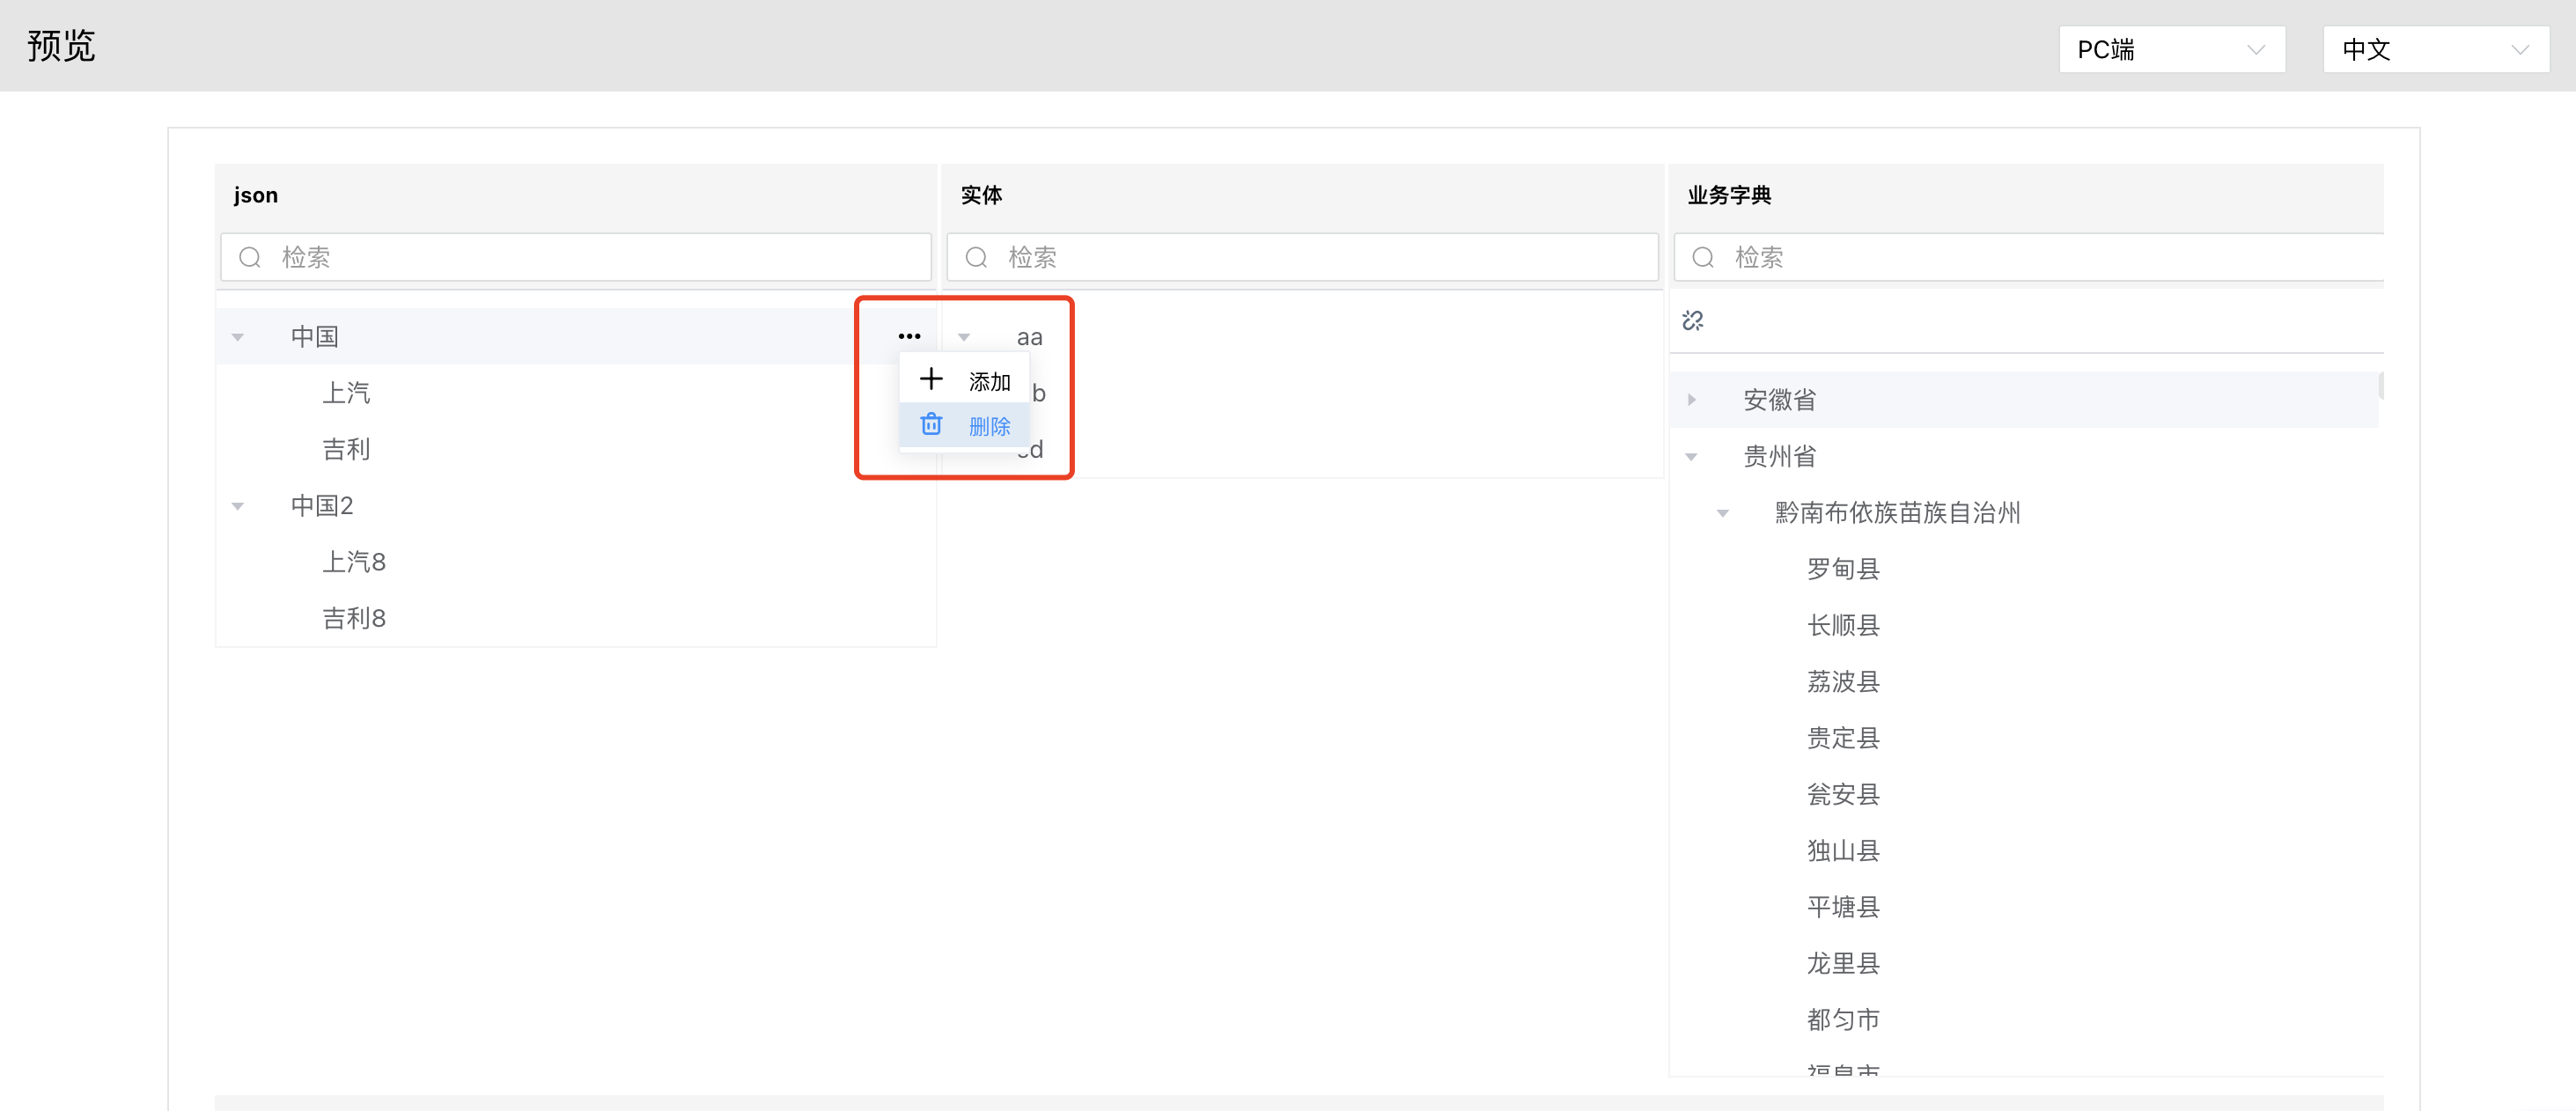
Task: Expand the 安徽省 node
Action: pyautogui.click(x=1691, y=400)
